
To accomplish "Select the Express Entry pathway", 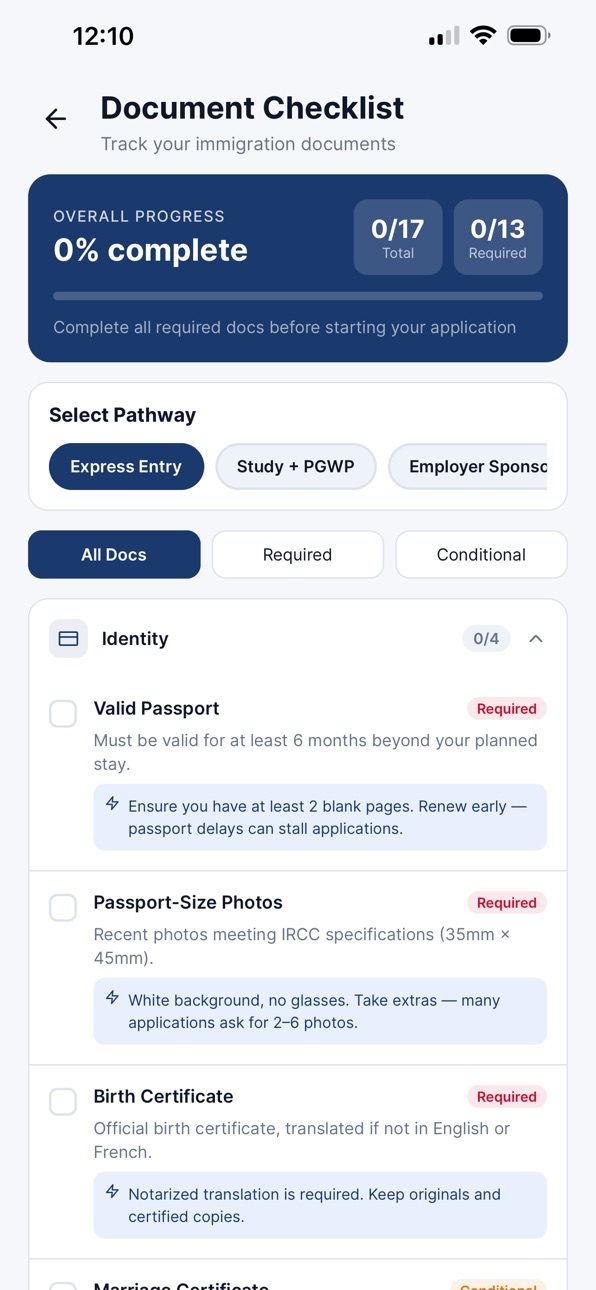I will tap(126, 467).
